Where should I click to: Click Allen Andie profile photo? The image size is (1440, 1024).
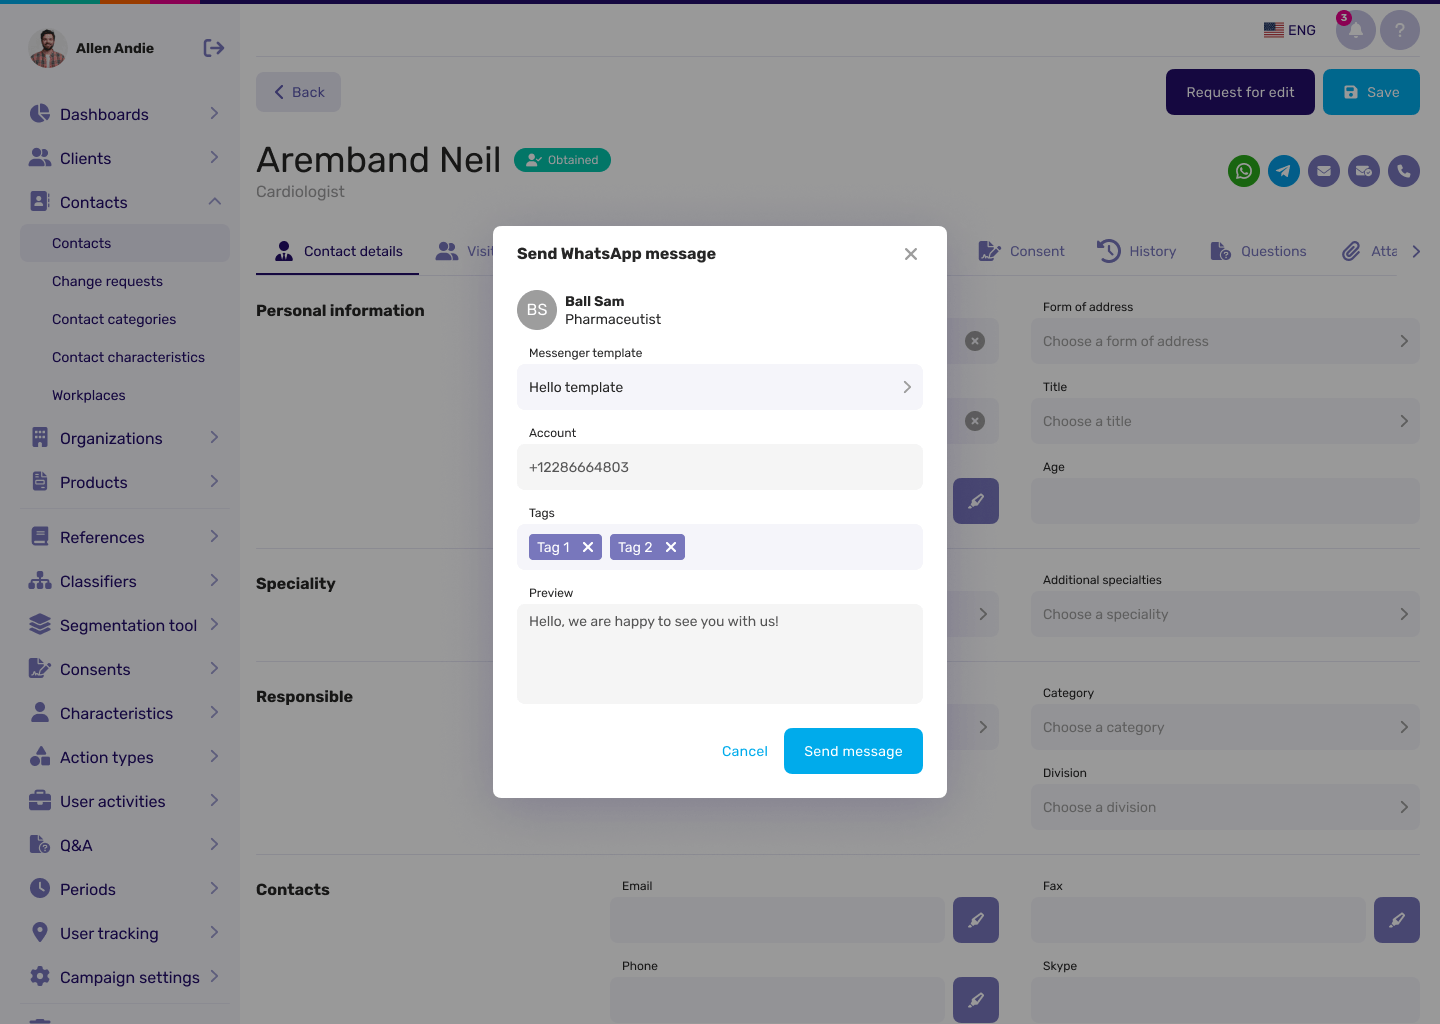pos(47,48)
